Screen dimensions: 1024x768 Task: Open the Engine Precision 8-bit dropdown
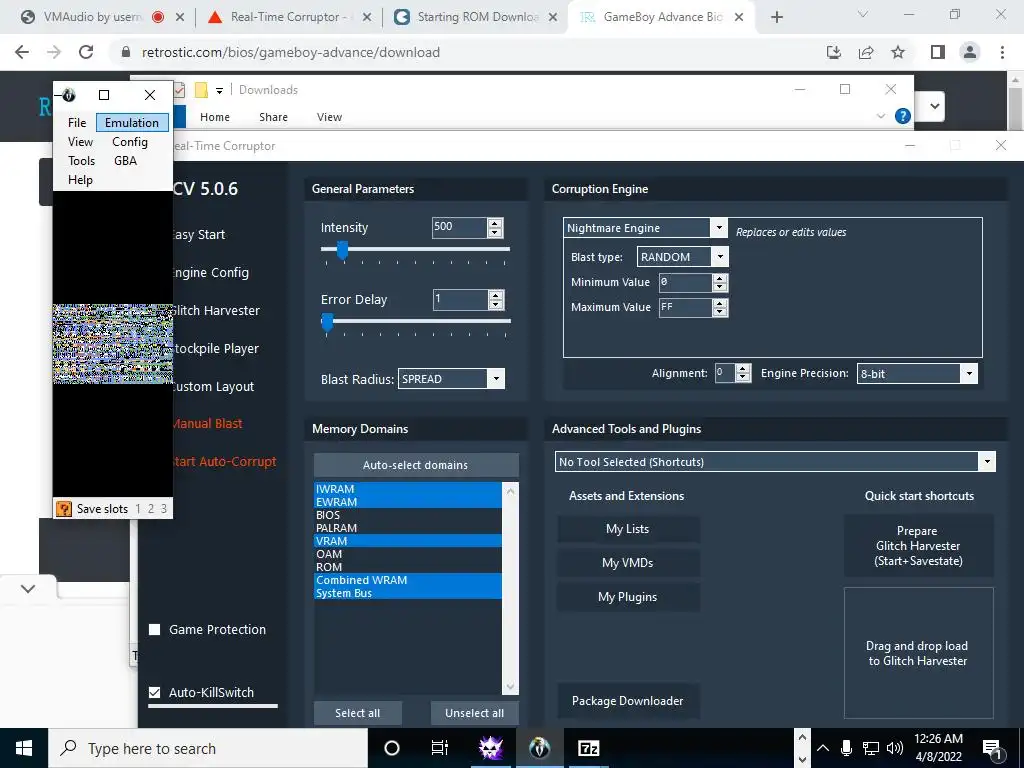coord(969,374)
